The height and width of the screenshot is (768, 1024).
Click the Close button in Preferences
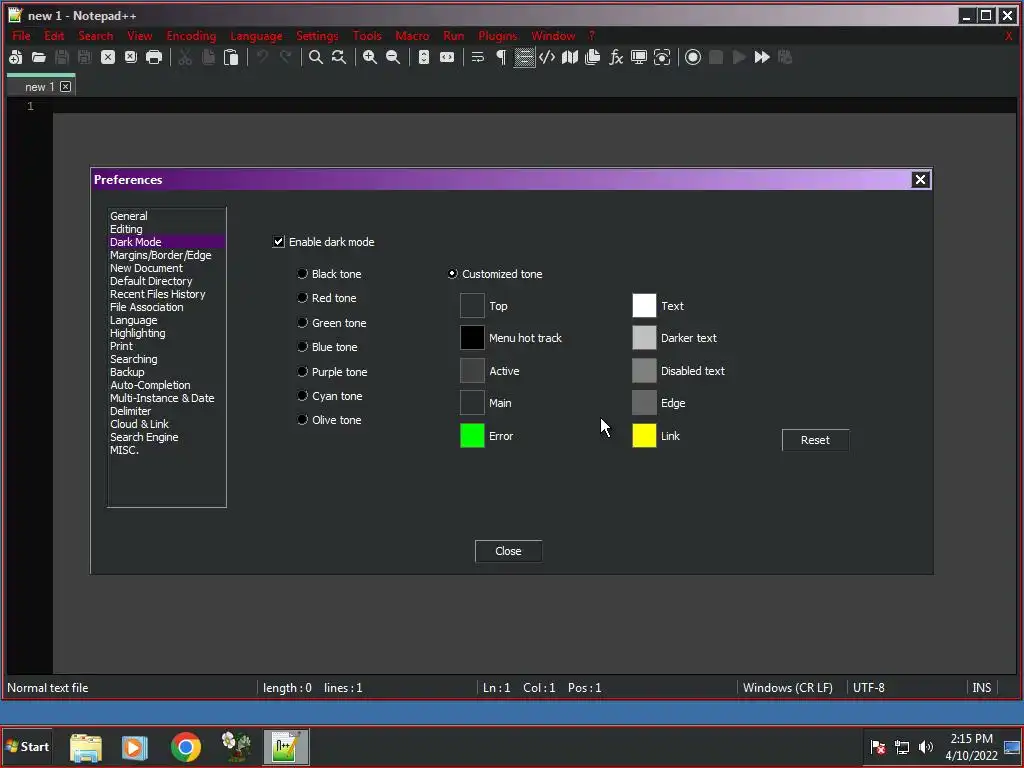point(508,551)
